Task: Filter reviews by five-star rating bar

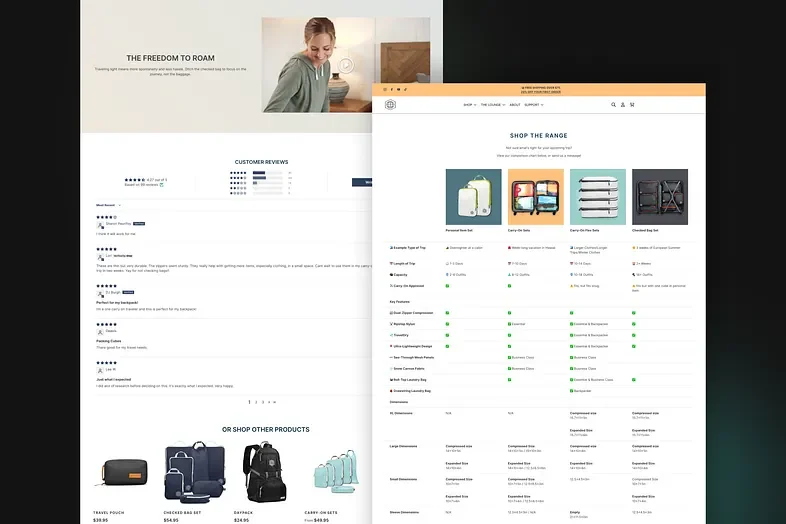Action: [x=268, y=172]
